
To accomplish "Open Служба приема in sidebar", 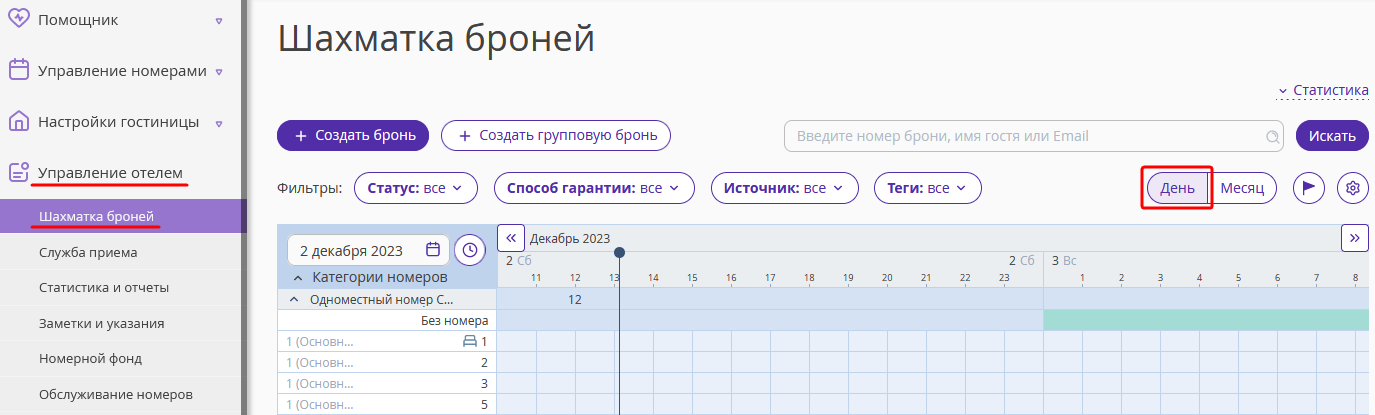I will pyautogui.click(x=120, y=252).
